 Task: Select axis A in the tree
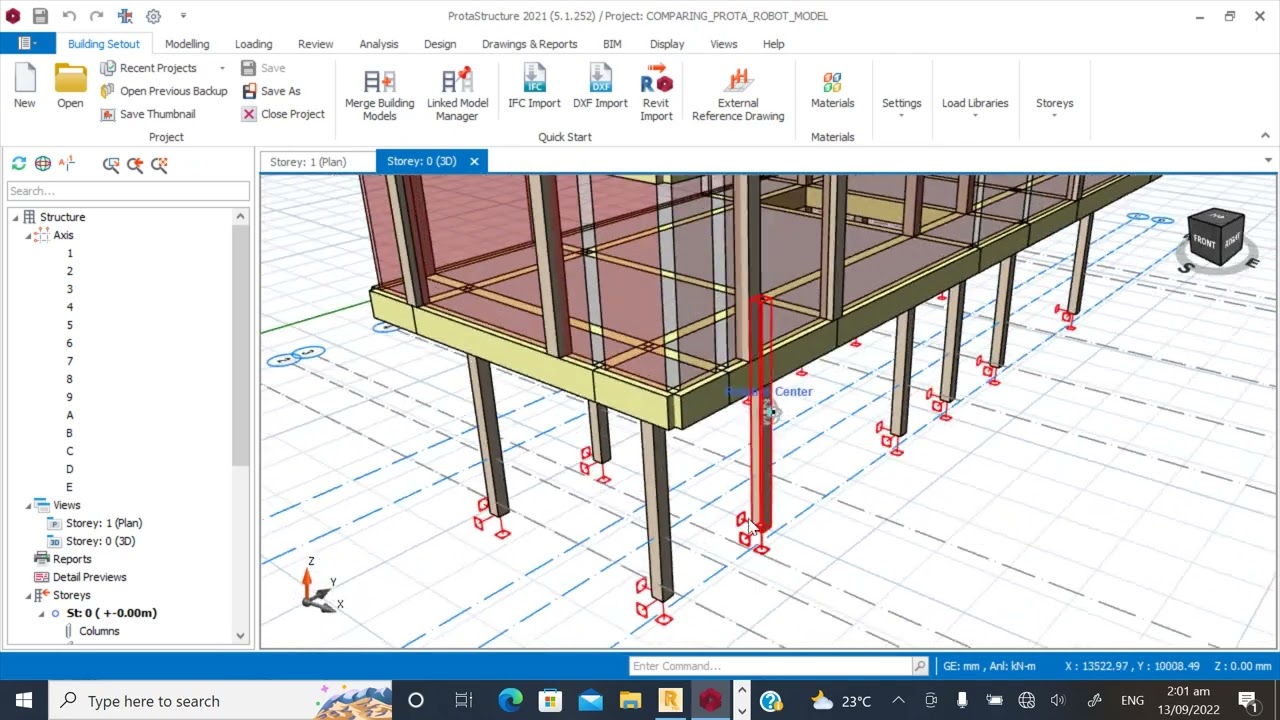(69, 415)
